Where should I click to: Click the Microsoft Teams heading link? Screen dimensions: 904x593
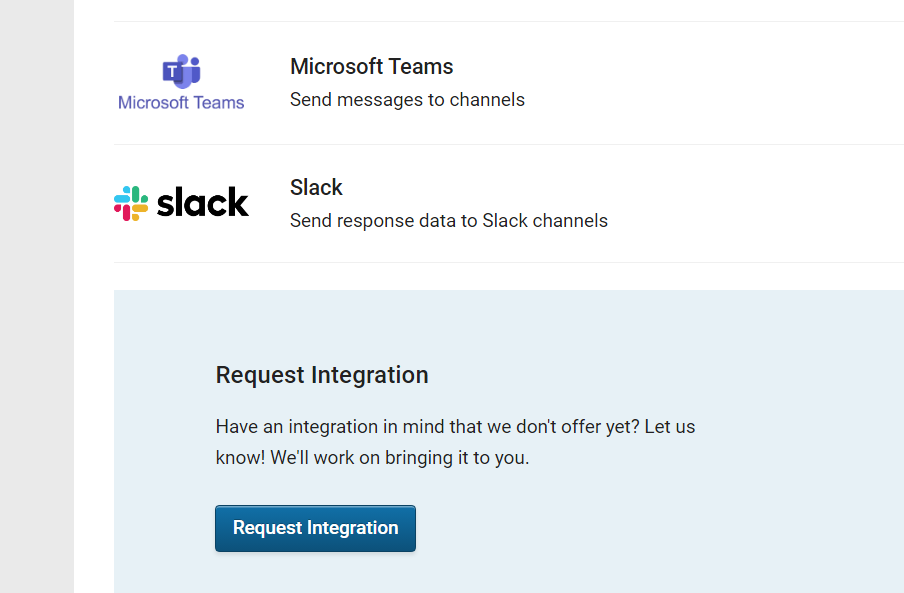(x=371, y=66)
